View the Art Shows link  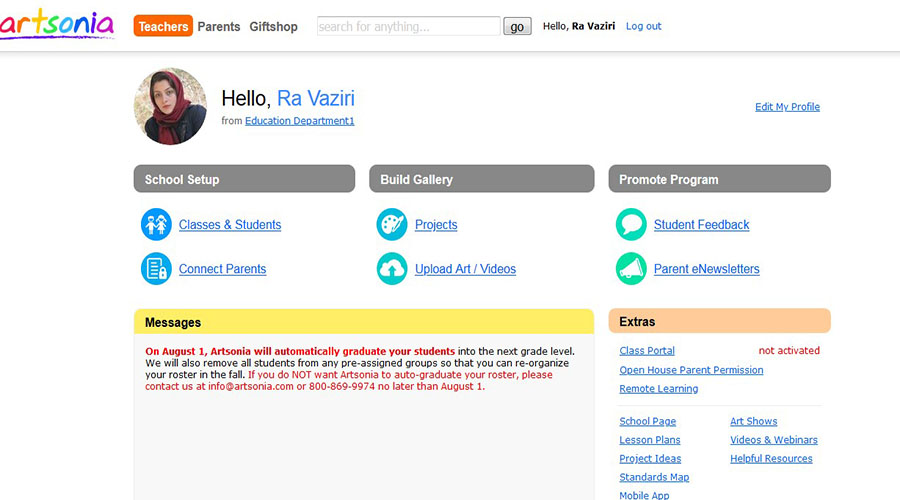753,422
